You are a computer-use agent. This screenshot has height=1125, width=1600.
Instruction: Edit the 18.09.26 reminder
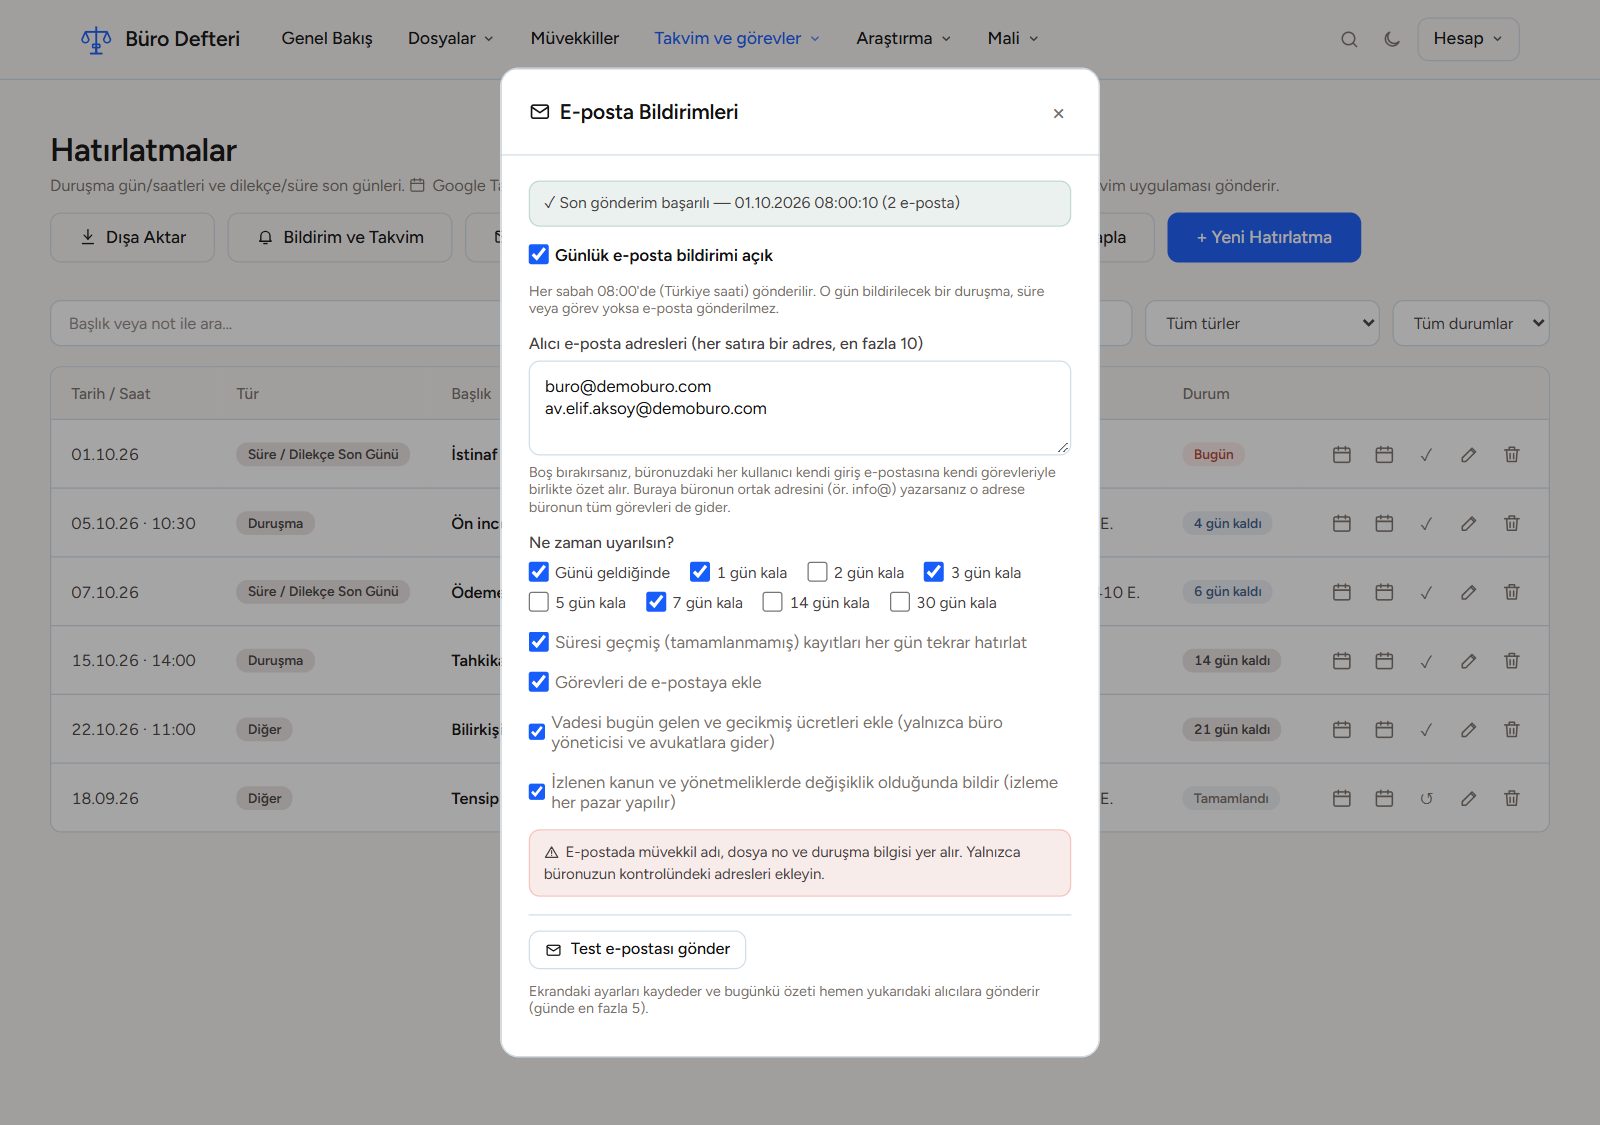pos(1468,799)
